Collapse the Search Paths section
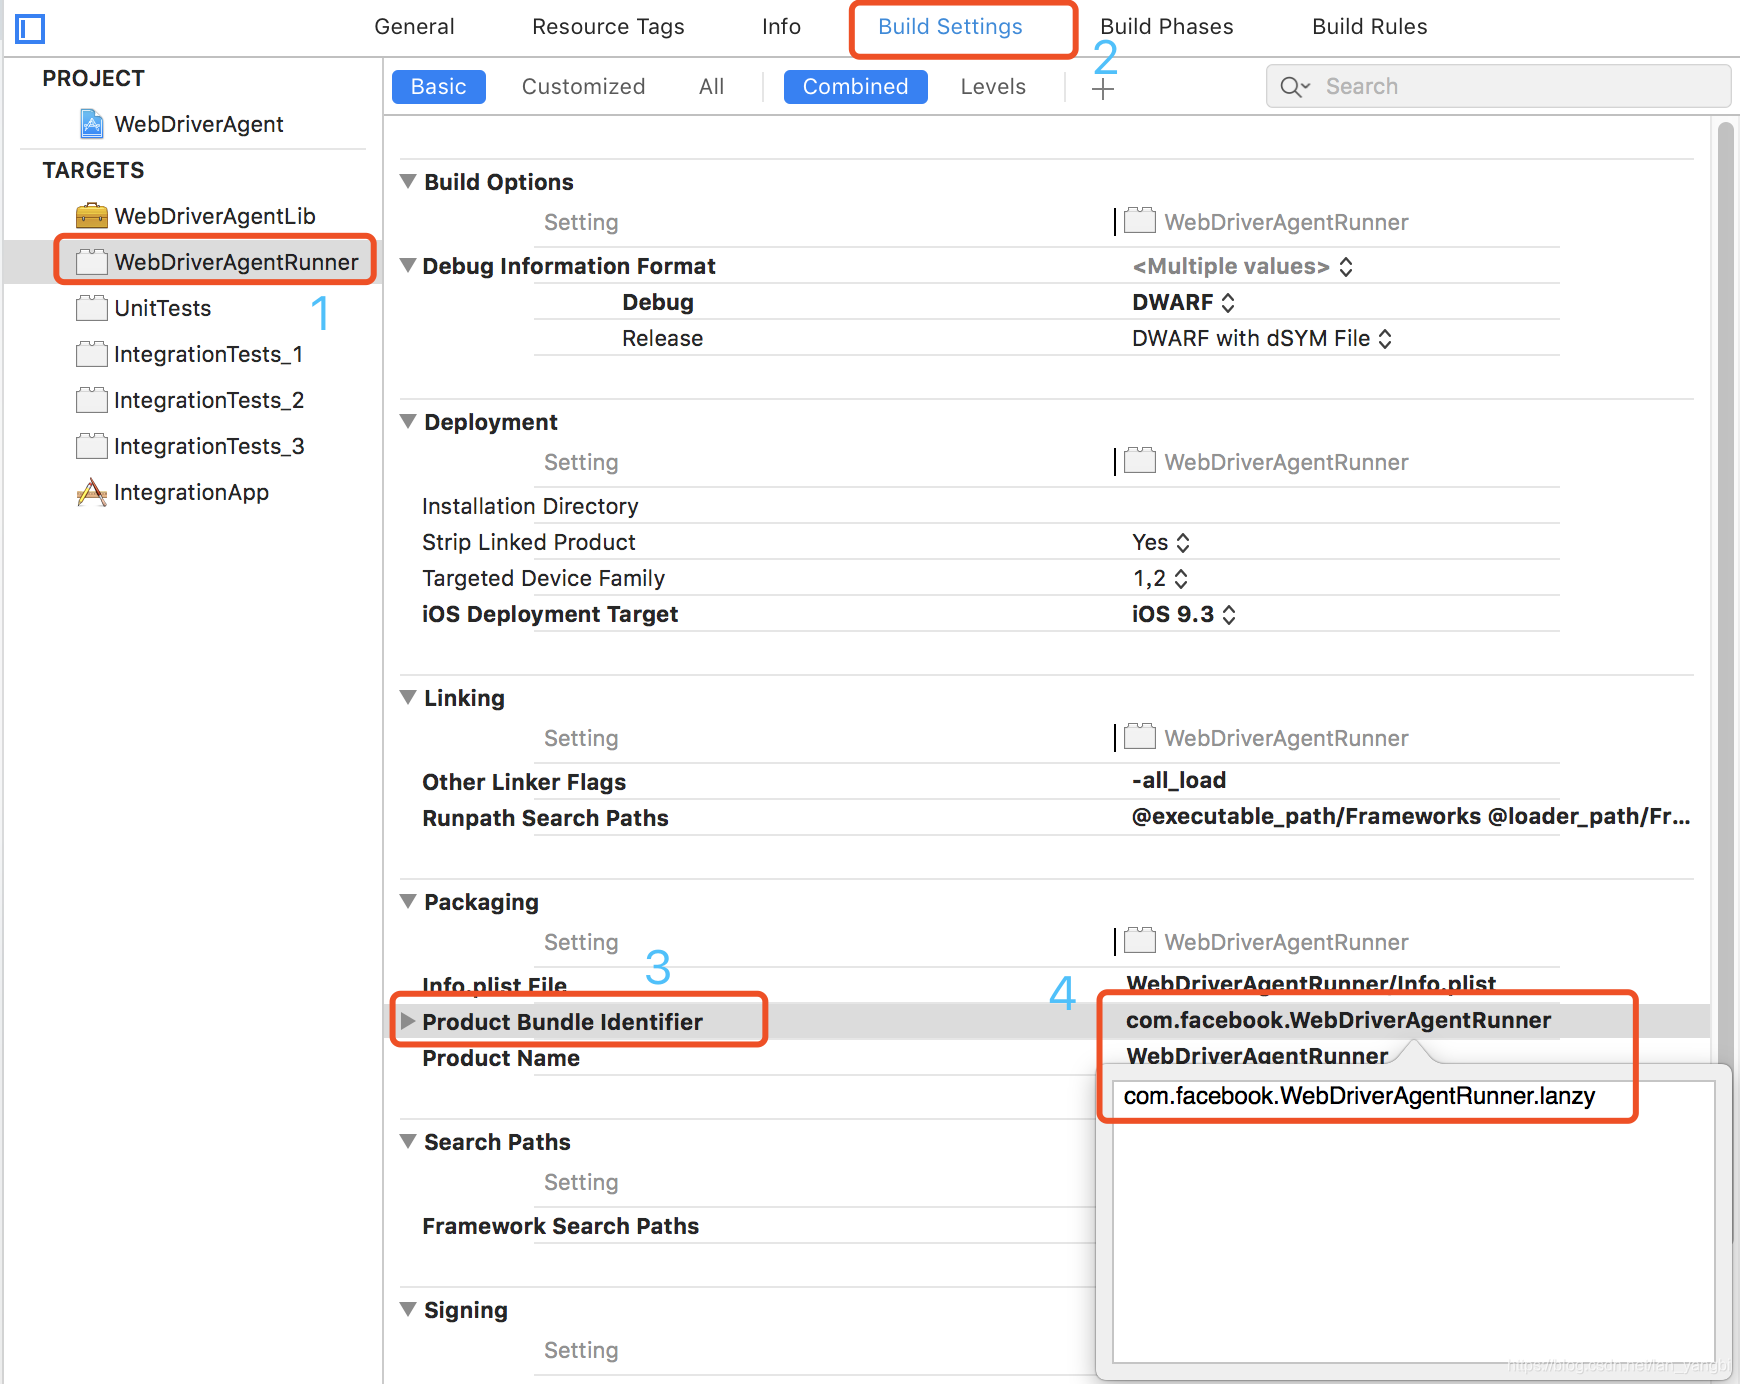 (x=408, y=1141)
